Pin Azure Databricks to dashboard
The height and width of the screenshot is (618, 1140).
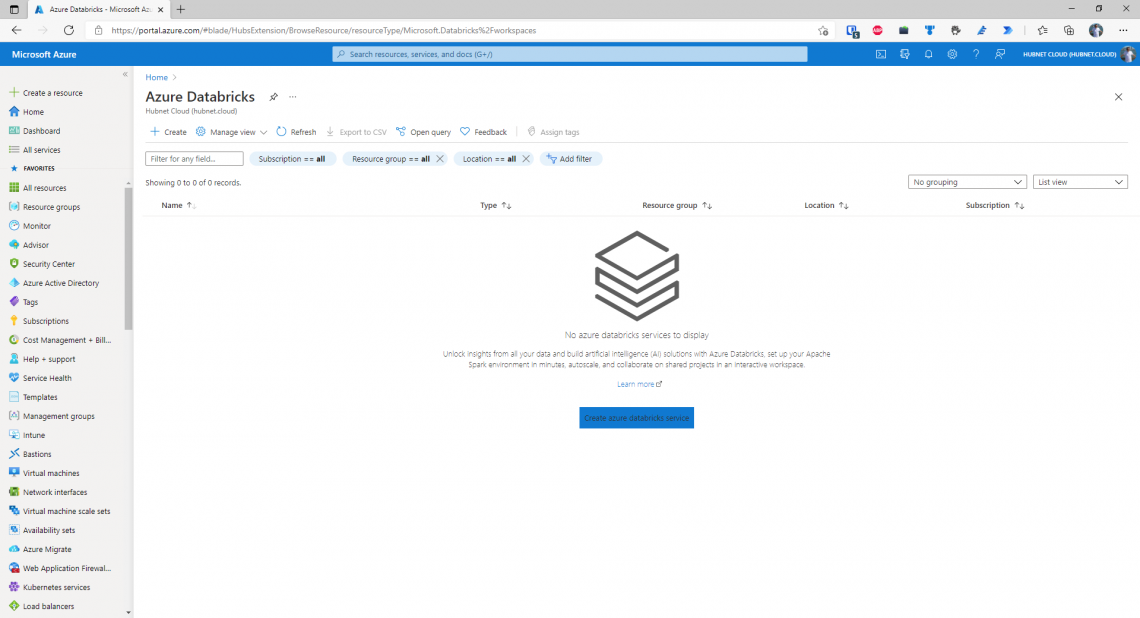click(x=273, y=96)
